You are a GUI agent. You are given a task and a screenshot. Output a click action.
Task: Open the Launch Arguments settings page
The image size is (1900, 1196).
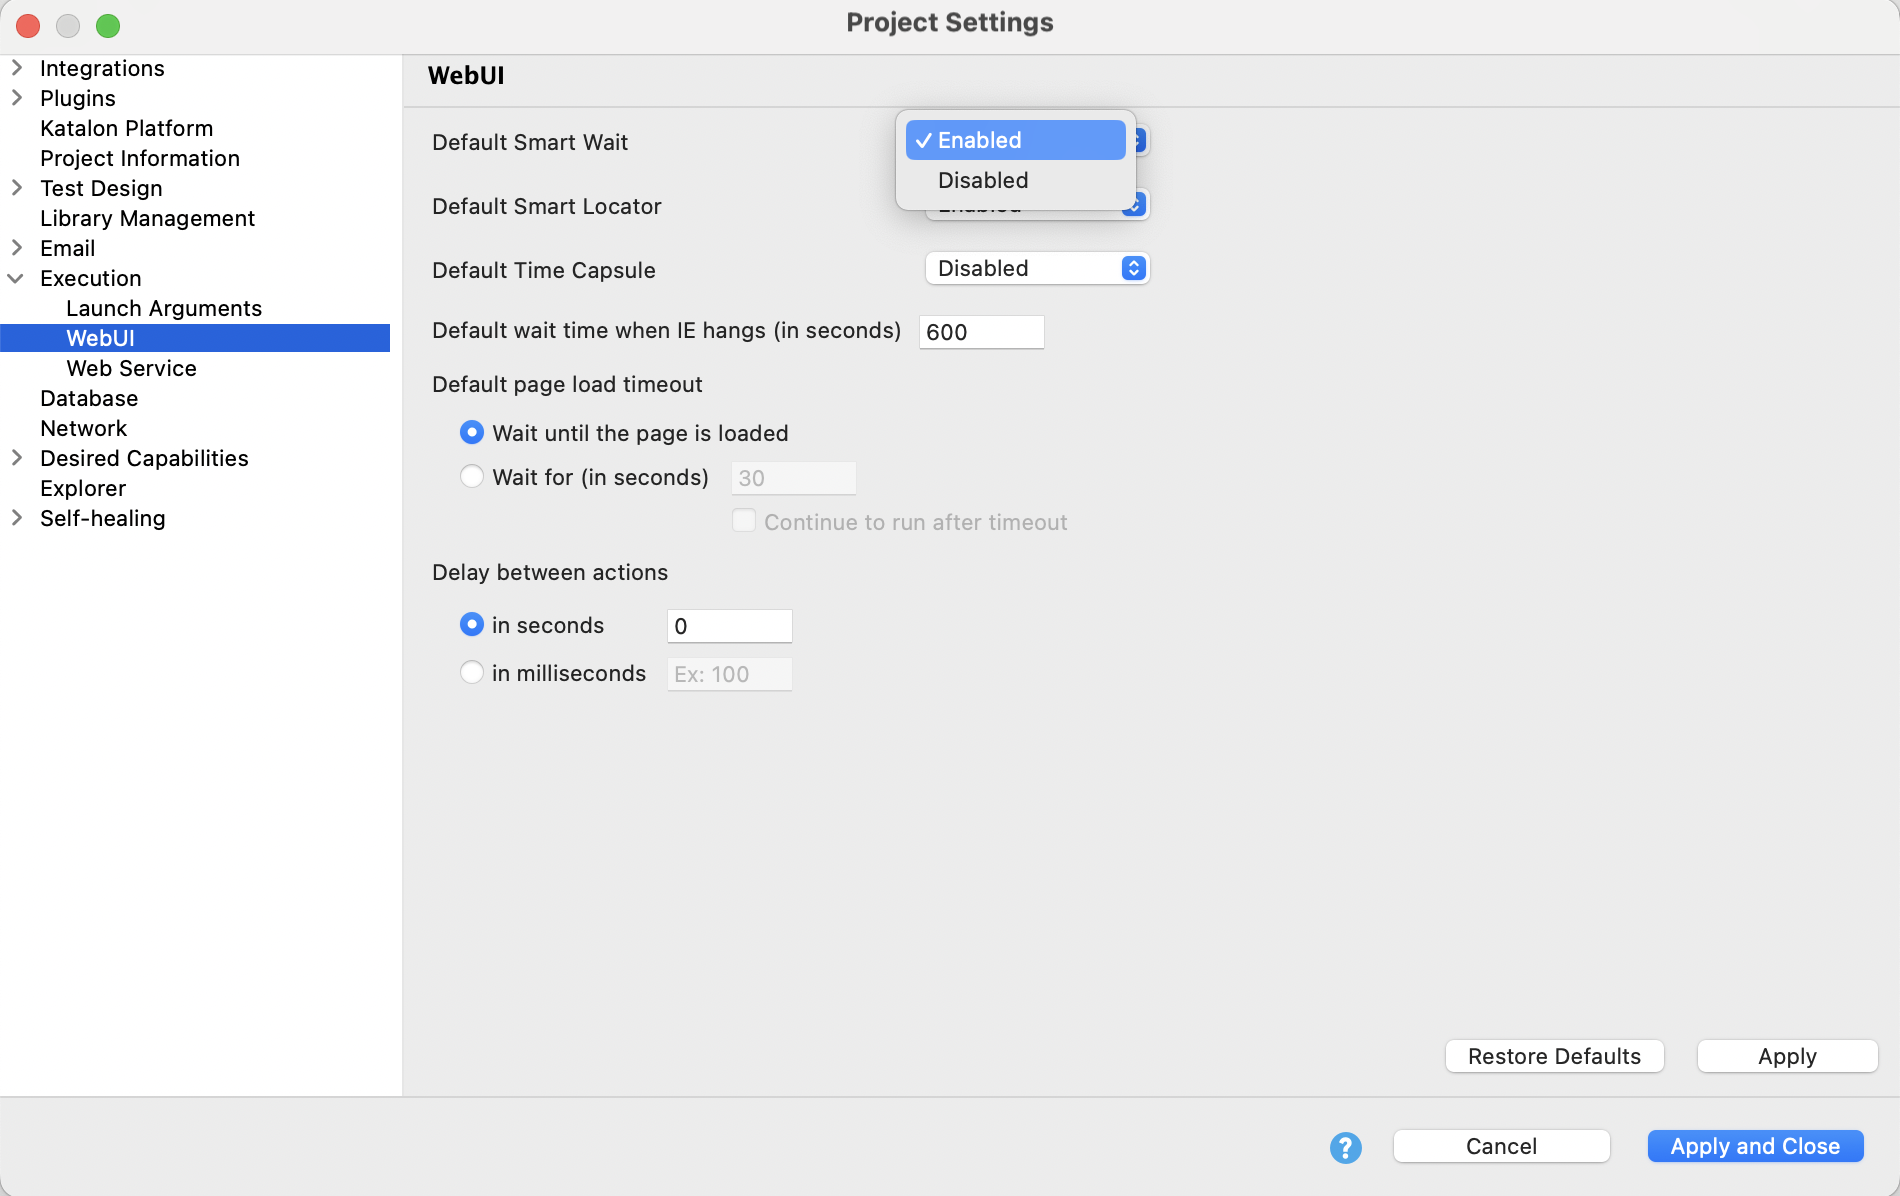164,308
